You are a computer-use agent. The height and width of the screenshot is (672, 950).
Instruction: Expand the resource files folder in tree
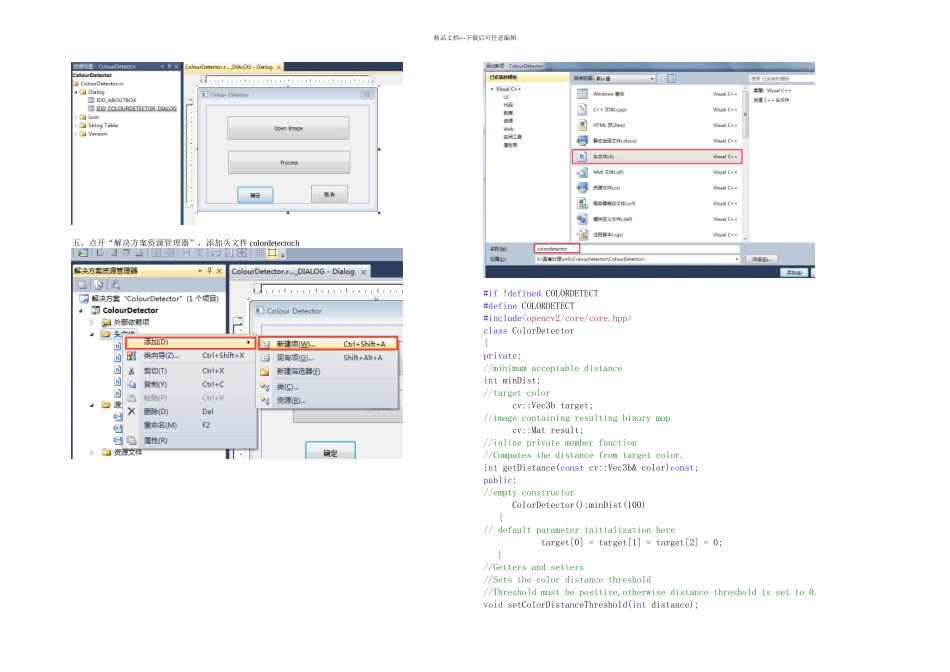[x=92, y=452]
